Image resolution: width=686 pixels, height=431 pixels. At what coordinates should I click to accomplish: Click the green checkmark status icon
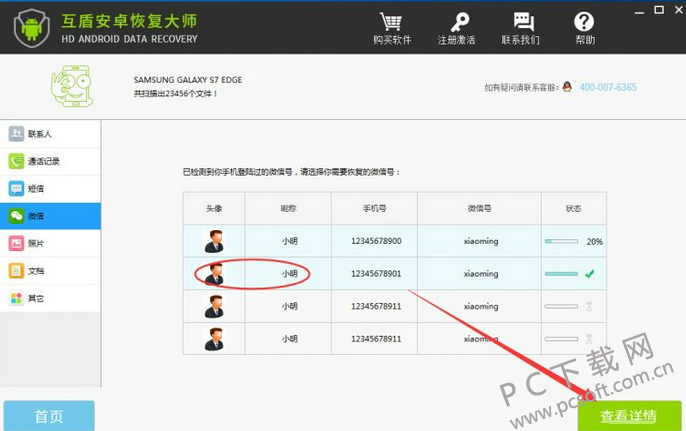590,274
